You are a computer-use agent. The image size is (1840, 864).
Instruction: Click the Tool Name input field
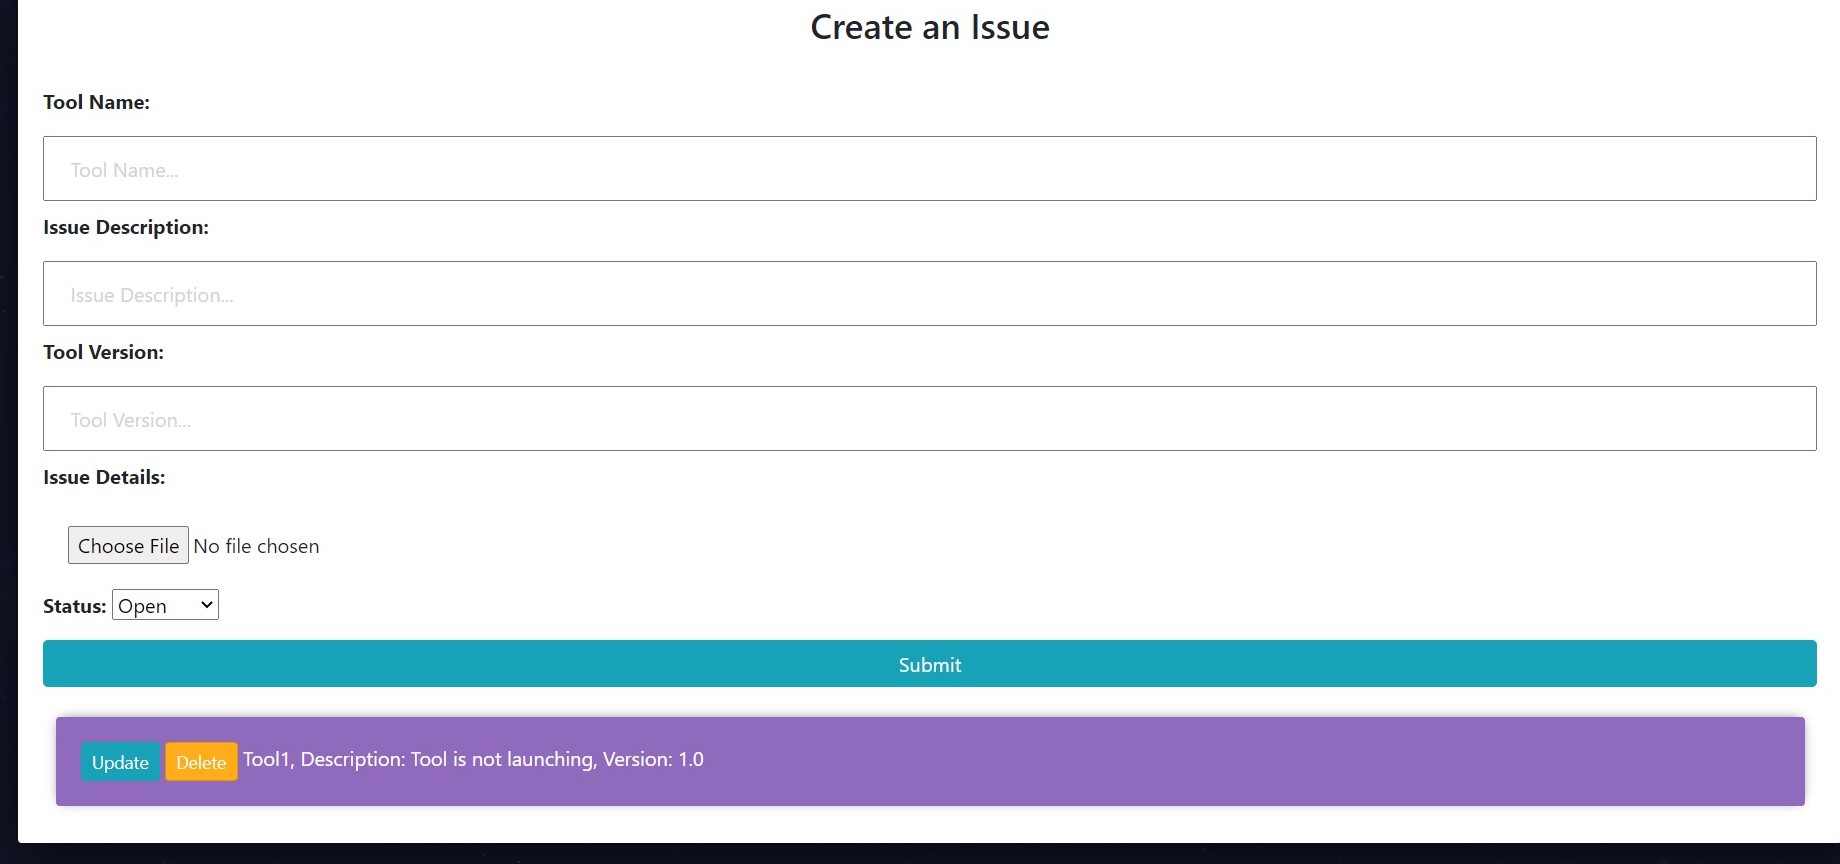929,169
